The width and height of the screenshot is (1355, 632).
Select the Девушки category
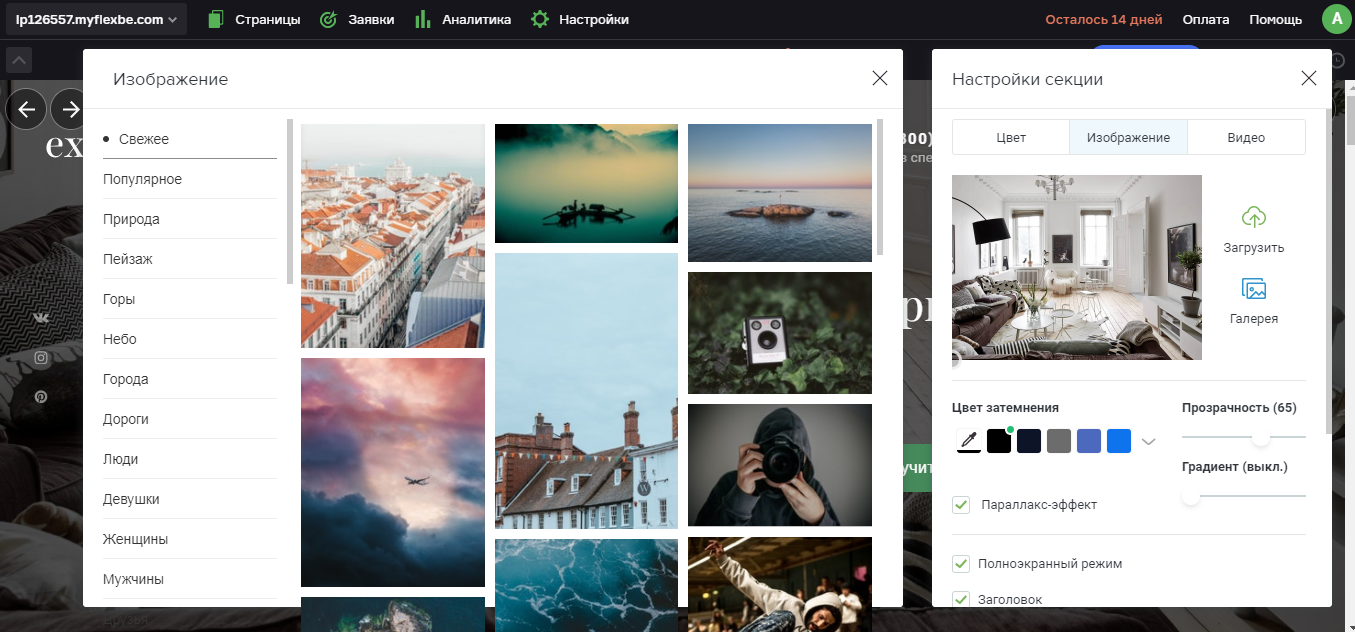coord(190,499)
